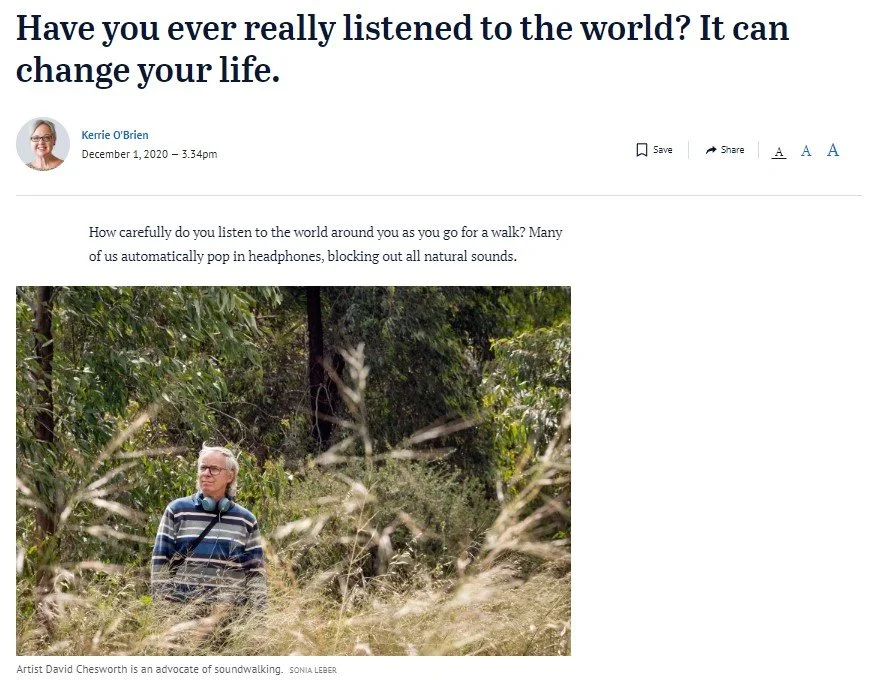Click the Sonia Leber photo credit

[313, 670]
